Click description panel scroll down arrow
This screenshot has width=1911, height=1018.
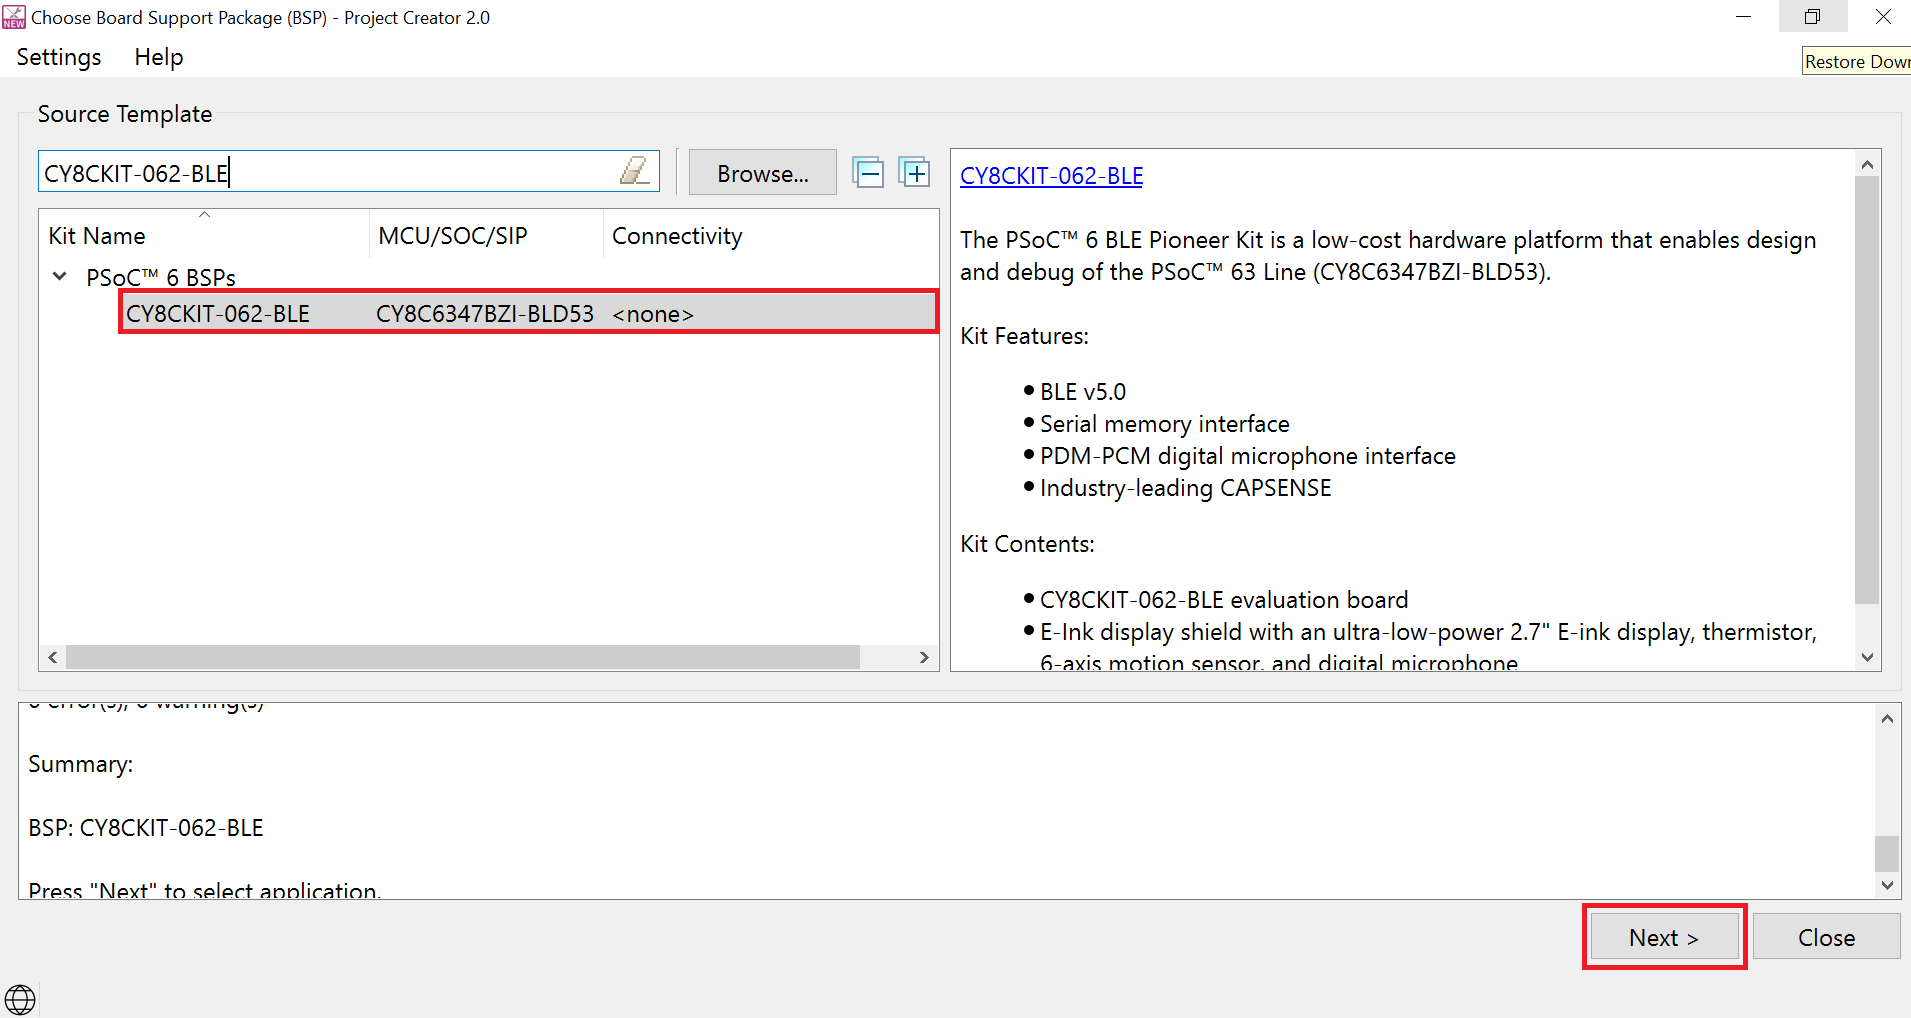(1867, 657)
